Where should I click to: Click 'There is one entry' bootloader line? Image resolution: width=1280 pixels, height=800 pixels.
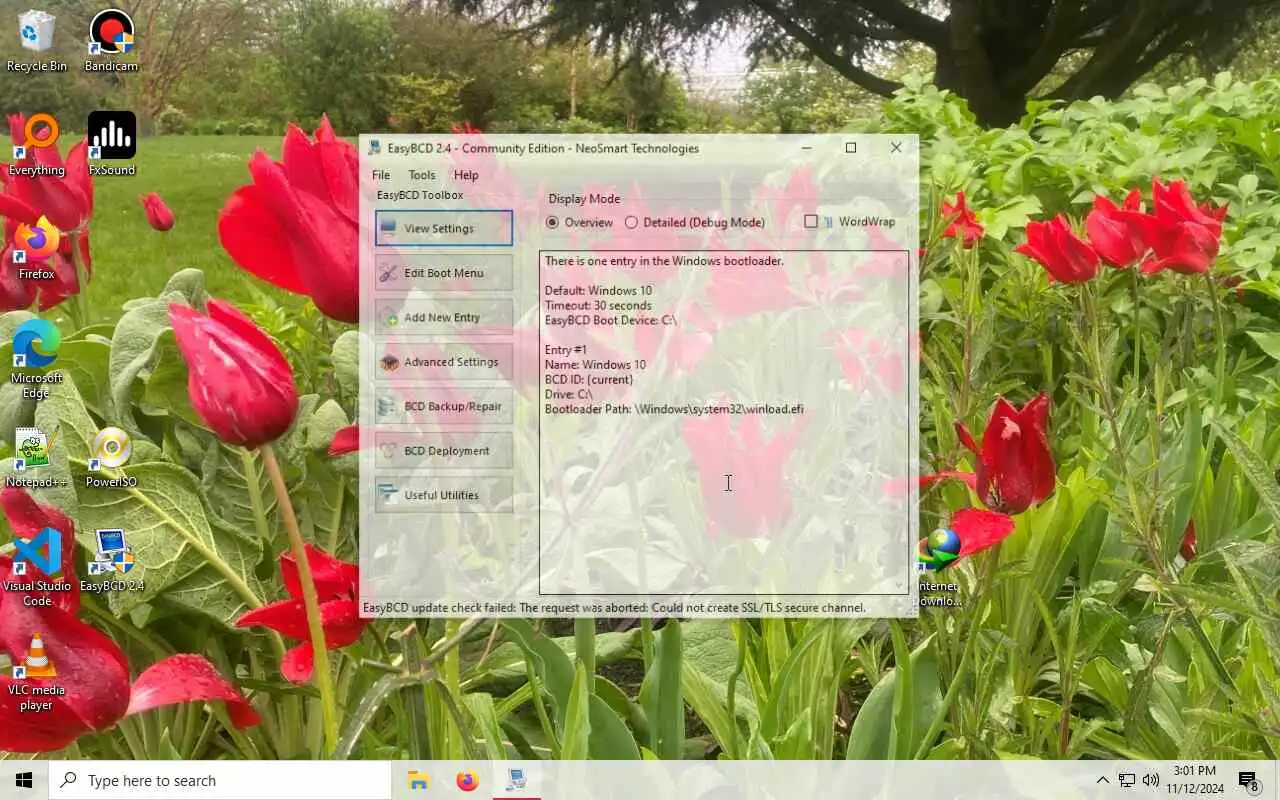pos(664,261)
